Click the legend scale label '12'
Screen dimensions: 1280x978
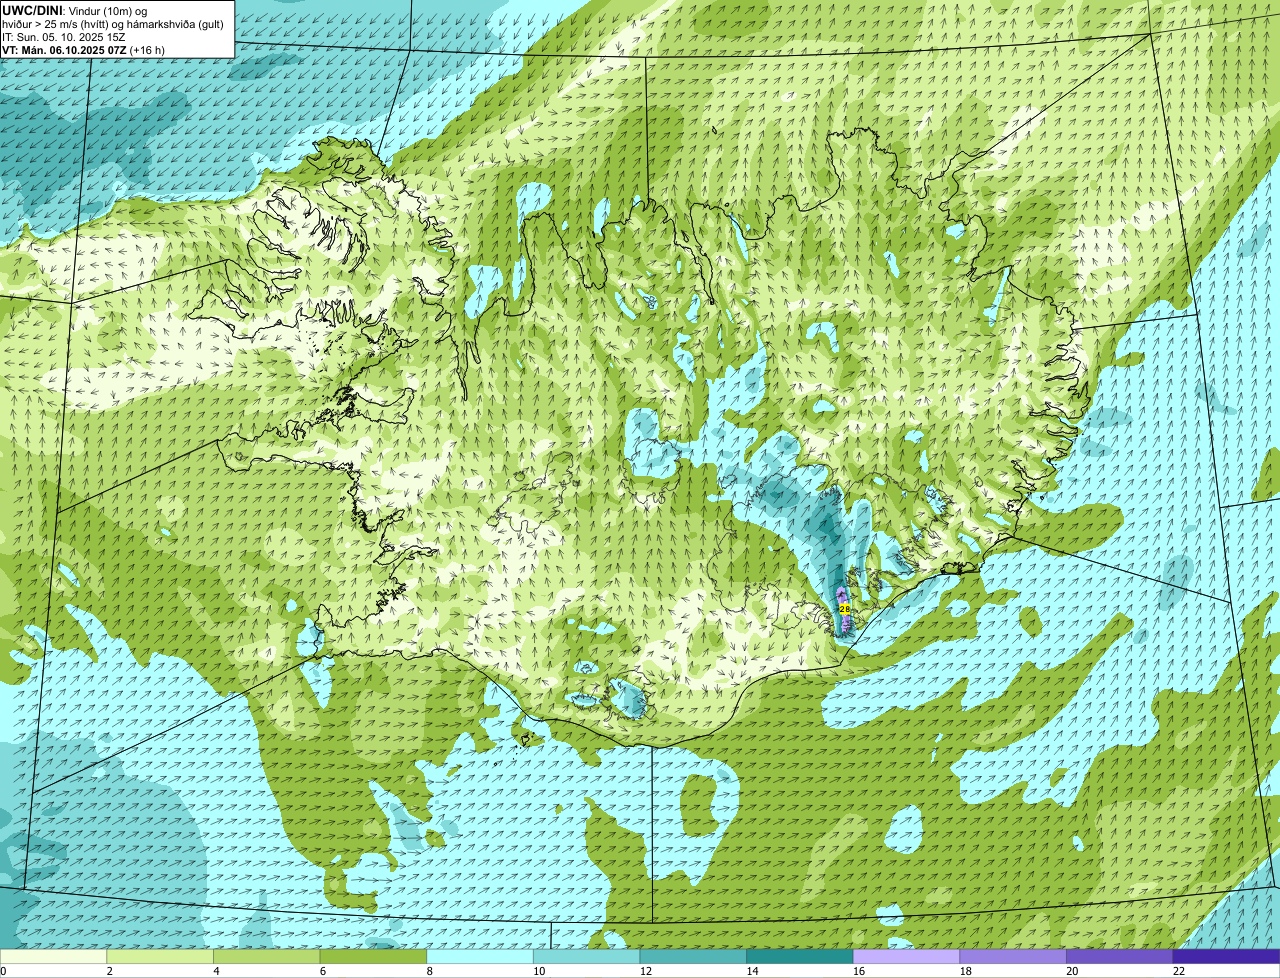tap(645, 971)
